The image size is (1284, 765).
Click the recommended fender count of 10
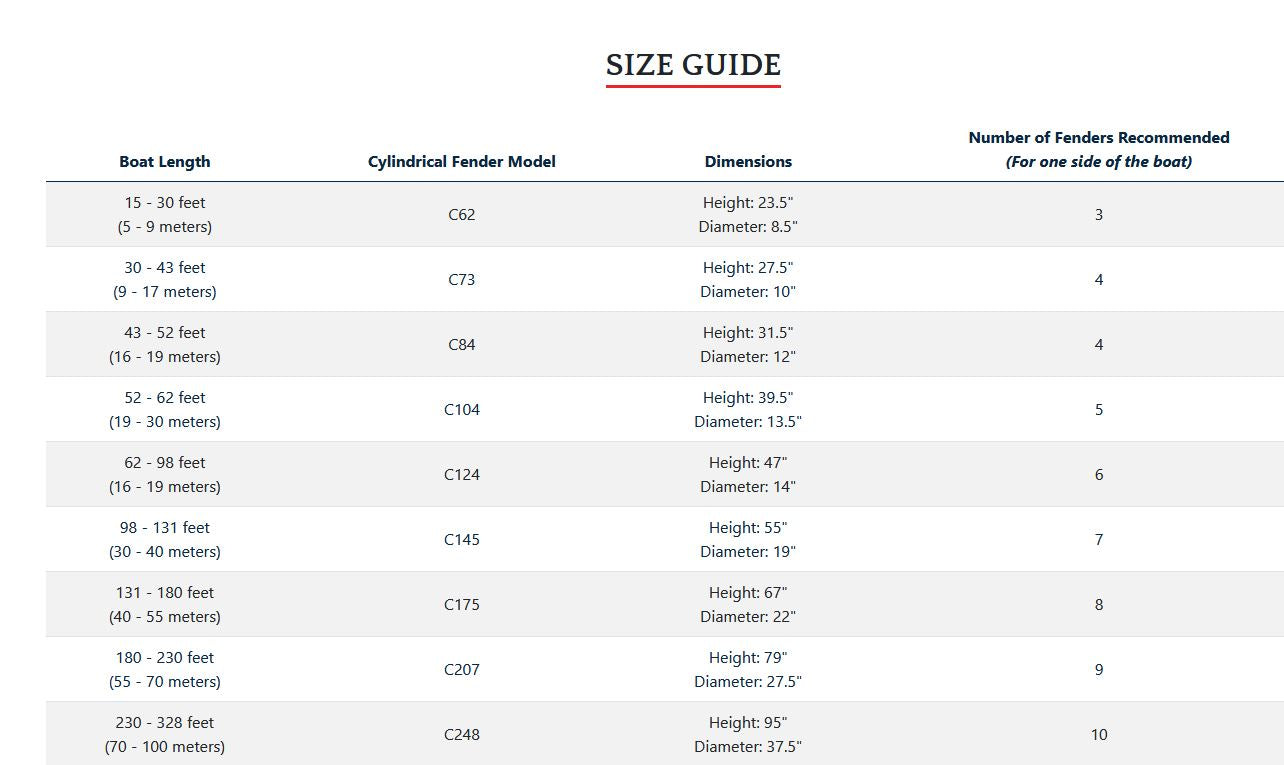pos(1099,734)
